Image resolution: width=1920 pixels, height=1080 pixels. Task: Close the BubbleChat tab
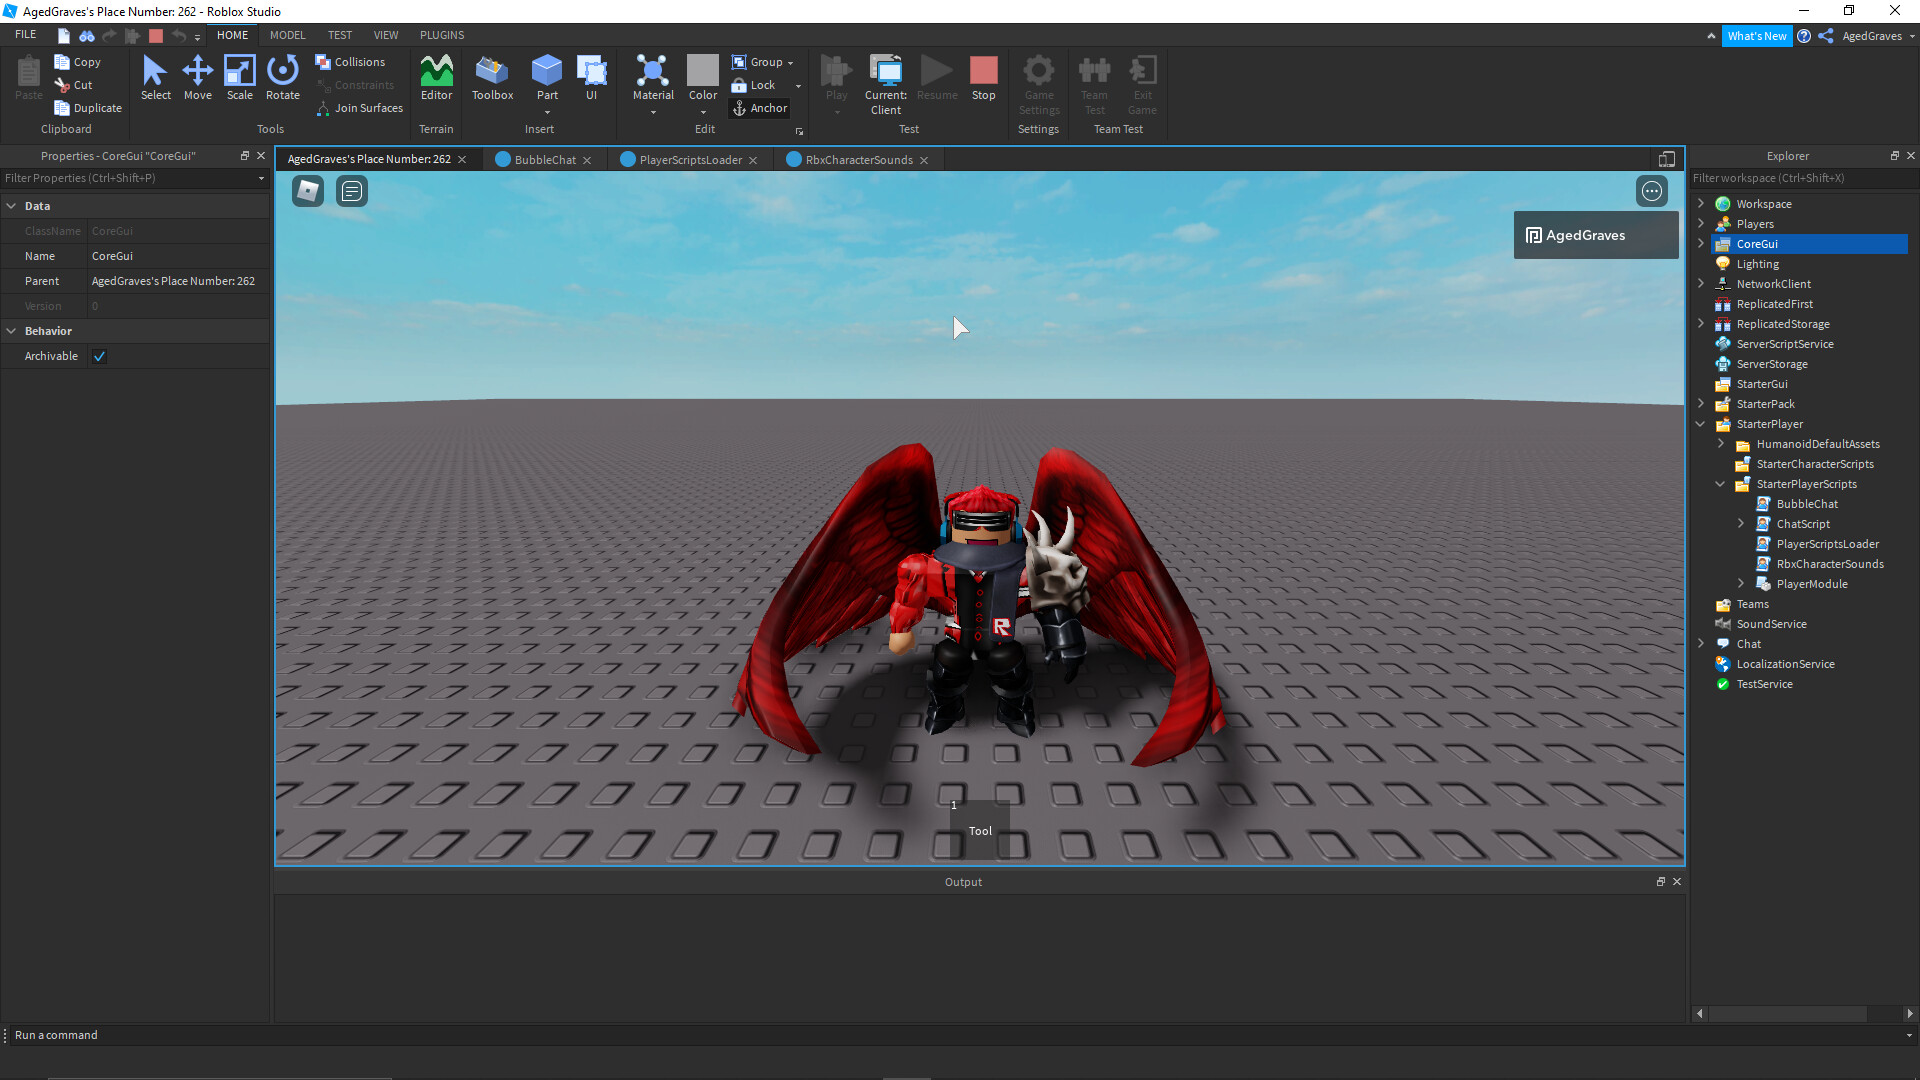587,160
